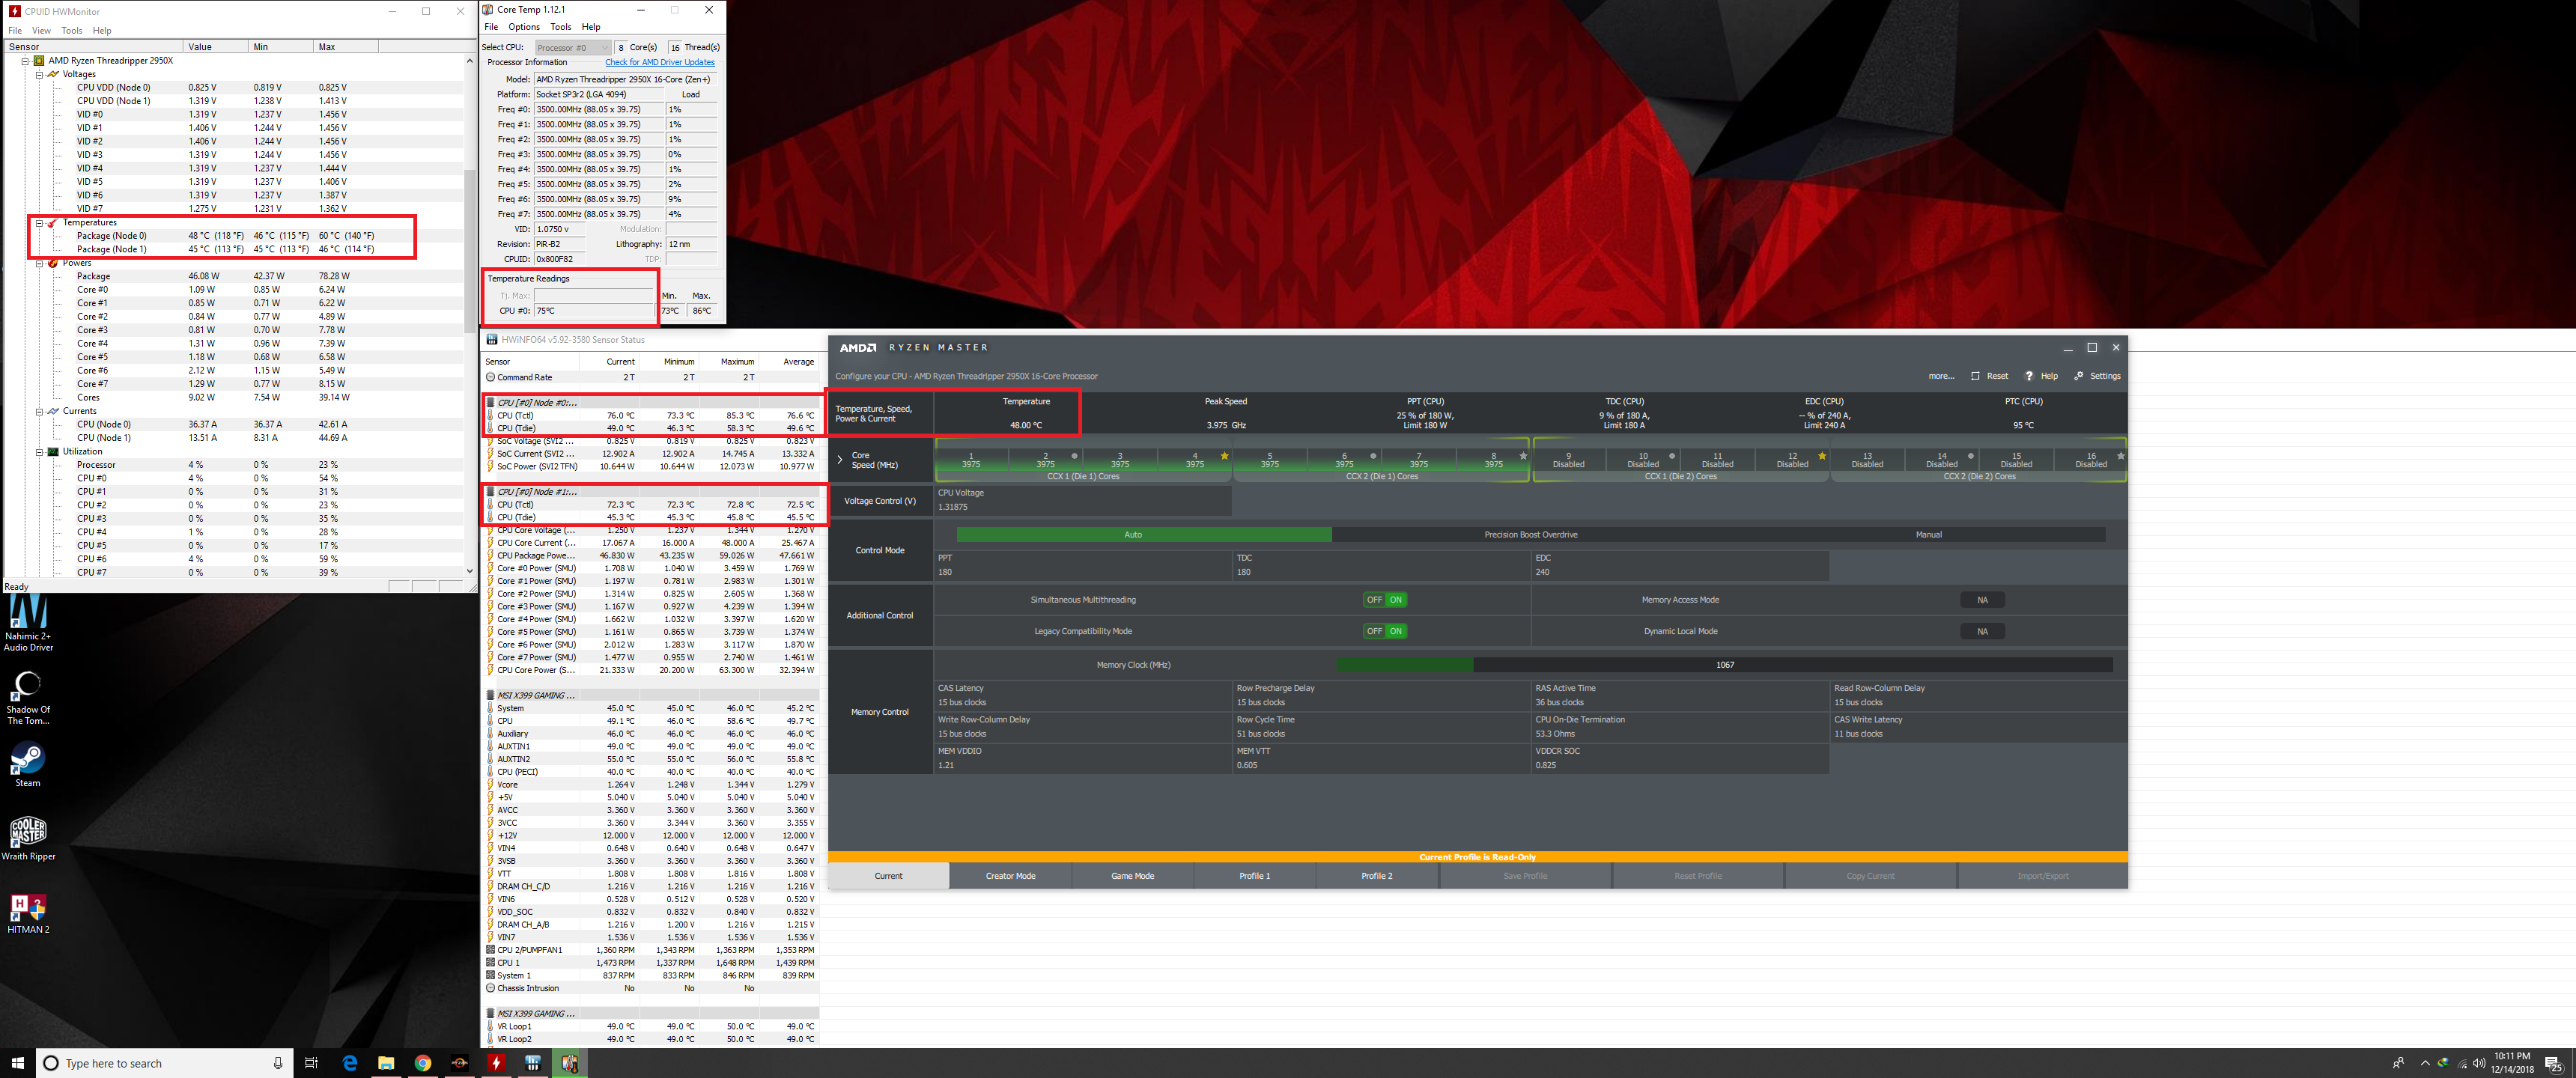Adjust the Memory Clock (MHz) slider bar
2576x1078 pixels.
click(x=1724, y=665)
